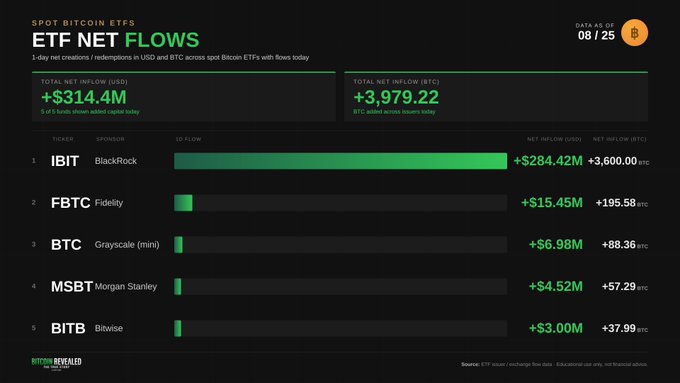The image size is (680, 383).
Task: Click the +3,600.00 BTC value
Action: click(x=618, y=161)
